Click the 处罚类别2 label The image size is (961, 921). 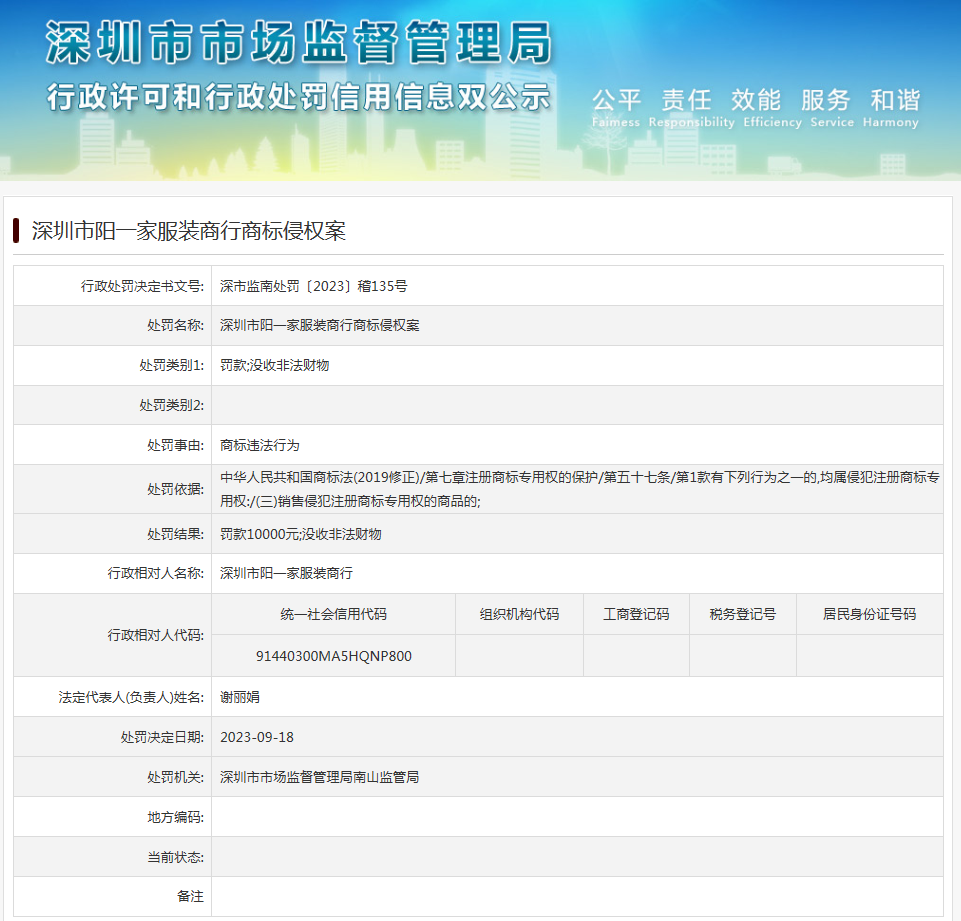[172, 405]
